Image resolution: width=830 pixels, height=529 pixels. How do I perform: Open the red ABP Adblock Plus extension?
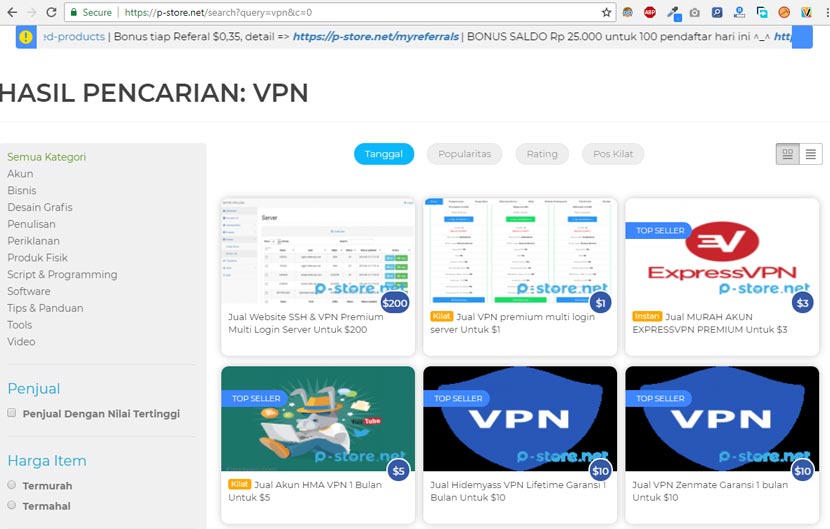coord(649,12)
